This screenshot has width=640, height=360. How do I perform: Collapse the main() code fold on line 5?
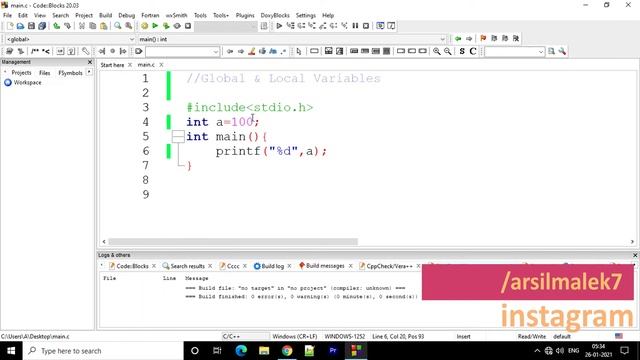click(178, 136)
